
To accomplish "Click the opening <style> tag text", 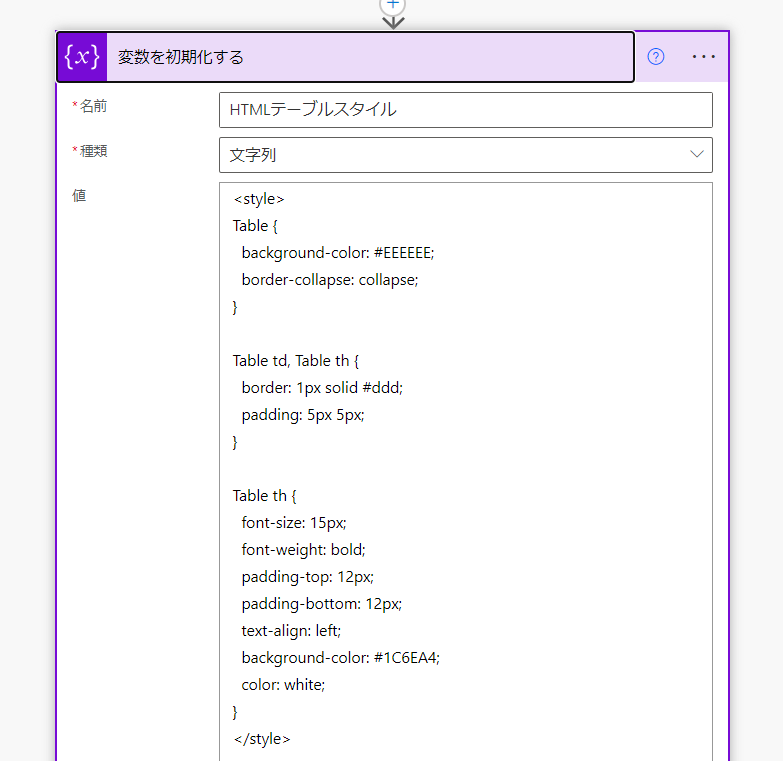I will point(259,199).
